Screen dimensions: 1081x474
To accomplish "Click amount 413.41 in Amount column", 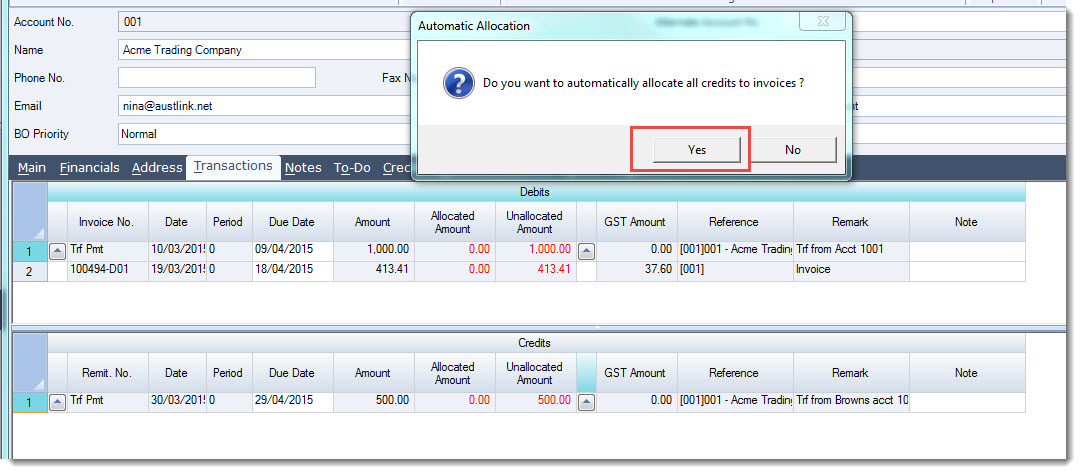I will coord(374,271).
